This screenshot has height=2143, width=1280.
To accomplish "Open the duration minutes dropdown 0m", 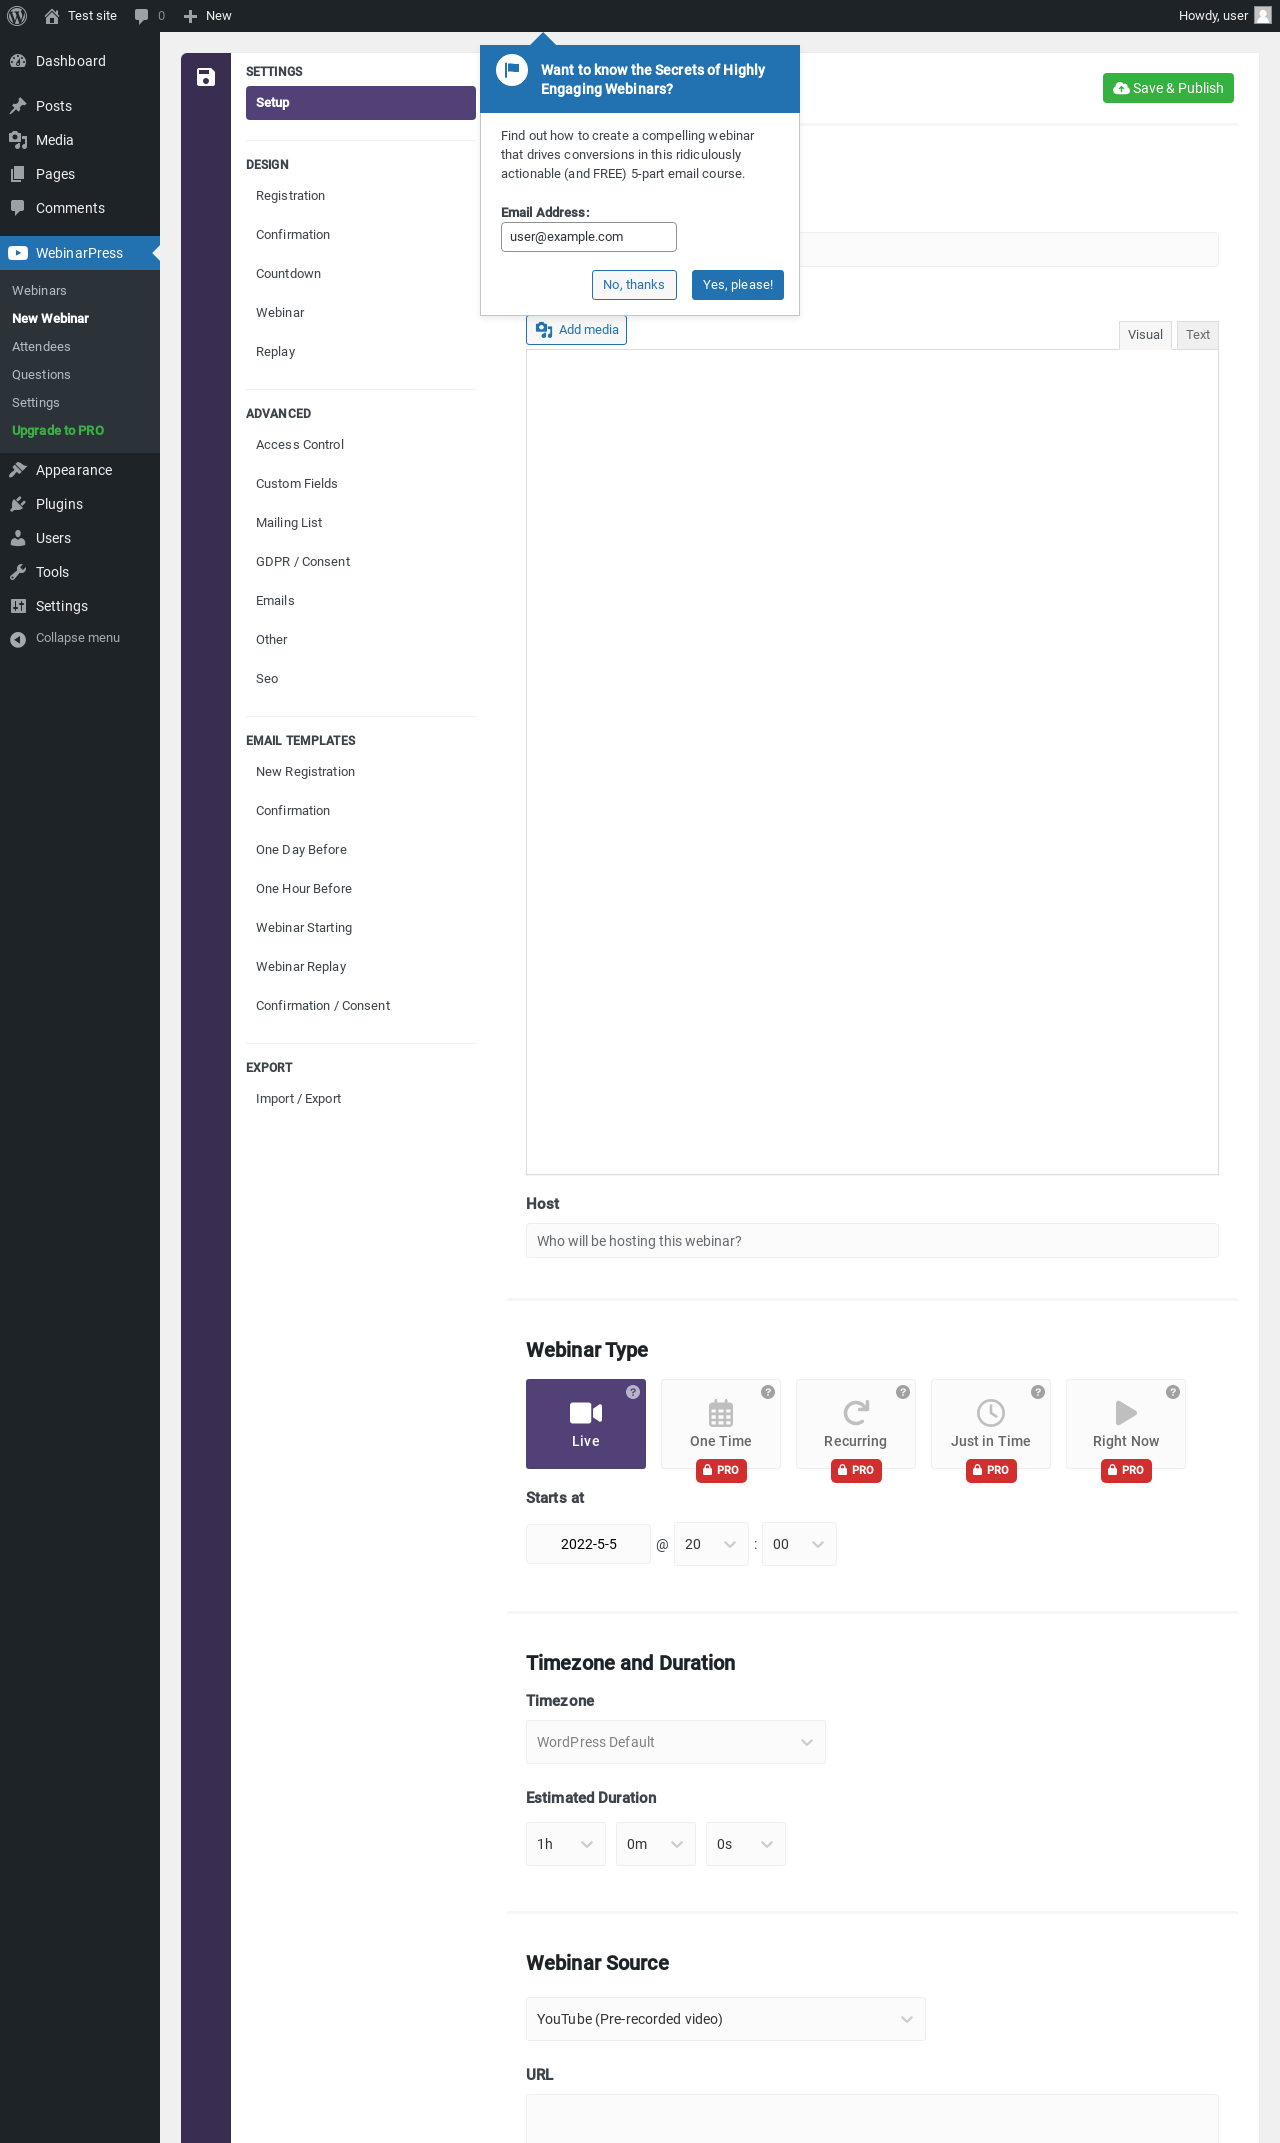I will point(656,1844).
